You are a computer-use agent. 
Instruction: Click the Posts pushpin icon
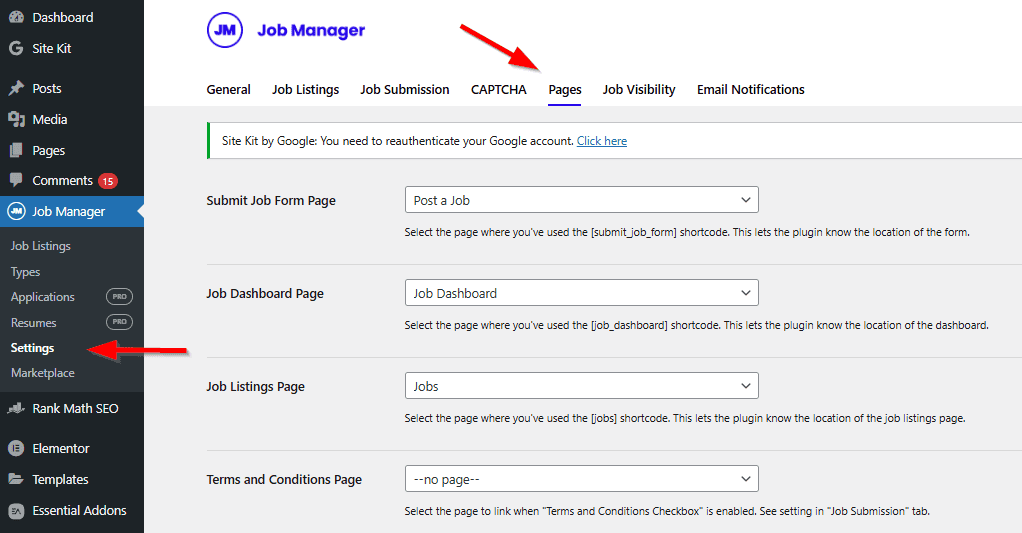pyautogui.click(x=16, y=88)
